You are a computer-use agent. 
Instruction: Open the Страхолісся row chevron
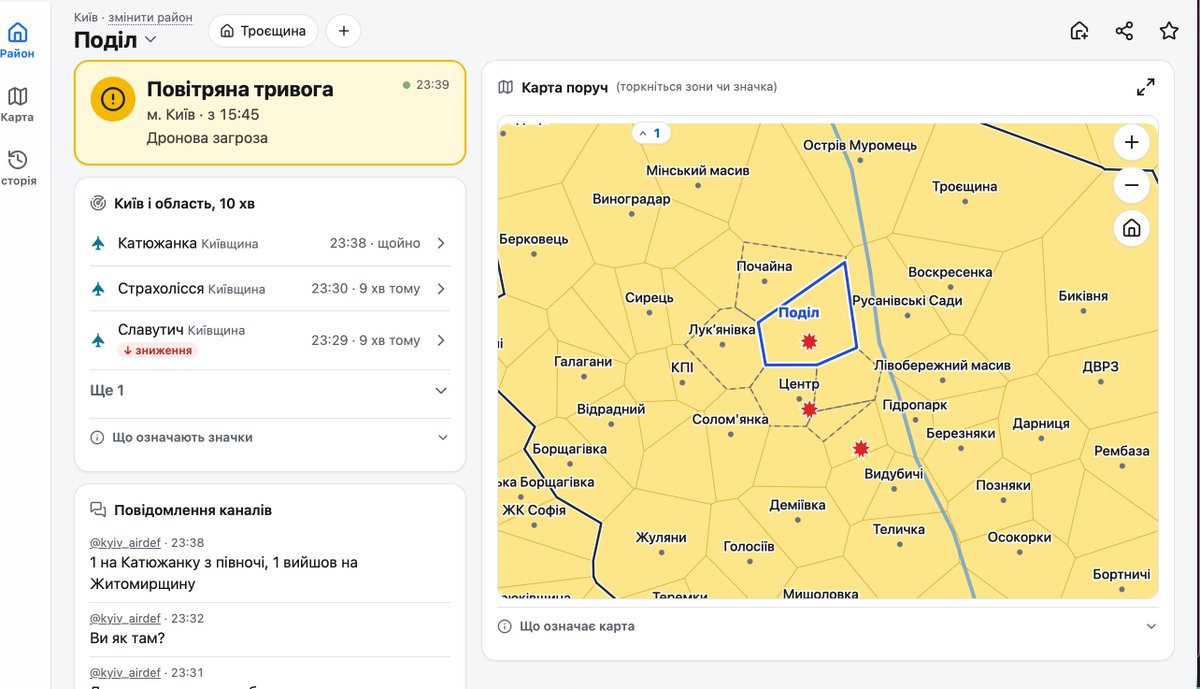coord(441,289)
